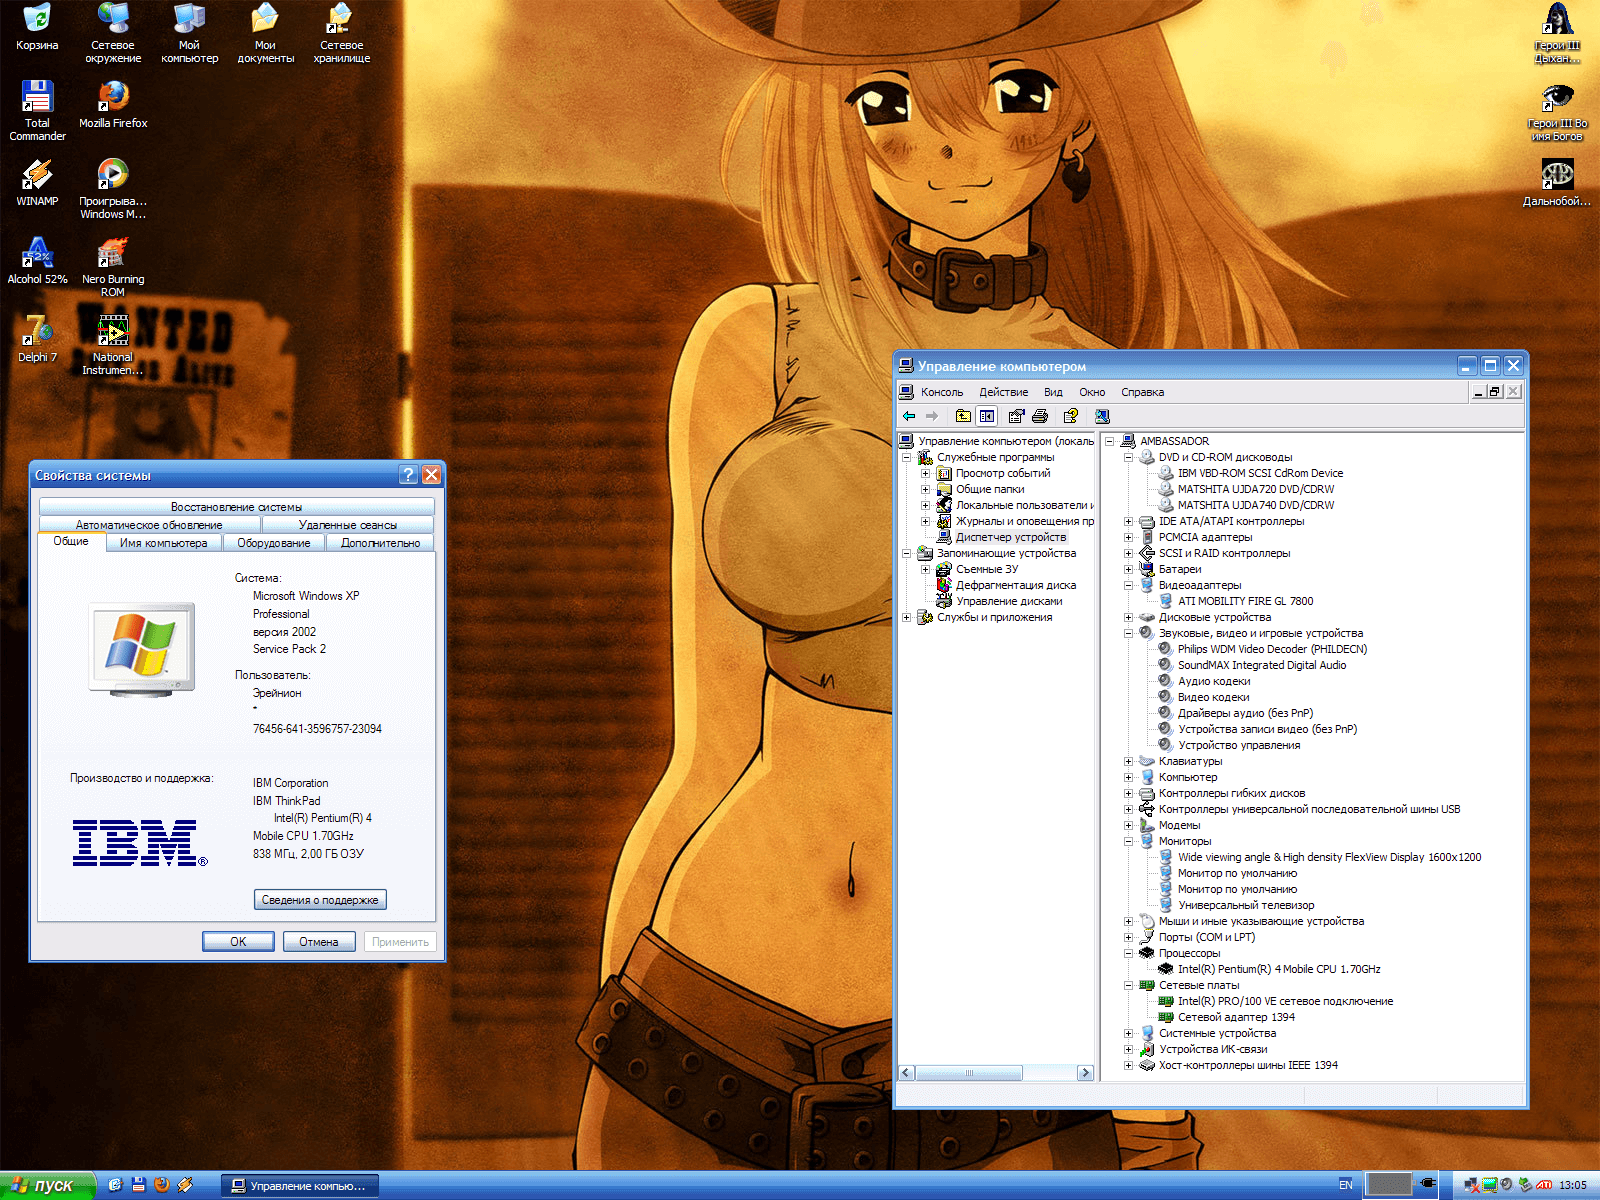The height and width of the screenshot is (1200, 1600).
Task: Select the Alcohol 52% desktop icon
Action: click(x=37, y=261)
